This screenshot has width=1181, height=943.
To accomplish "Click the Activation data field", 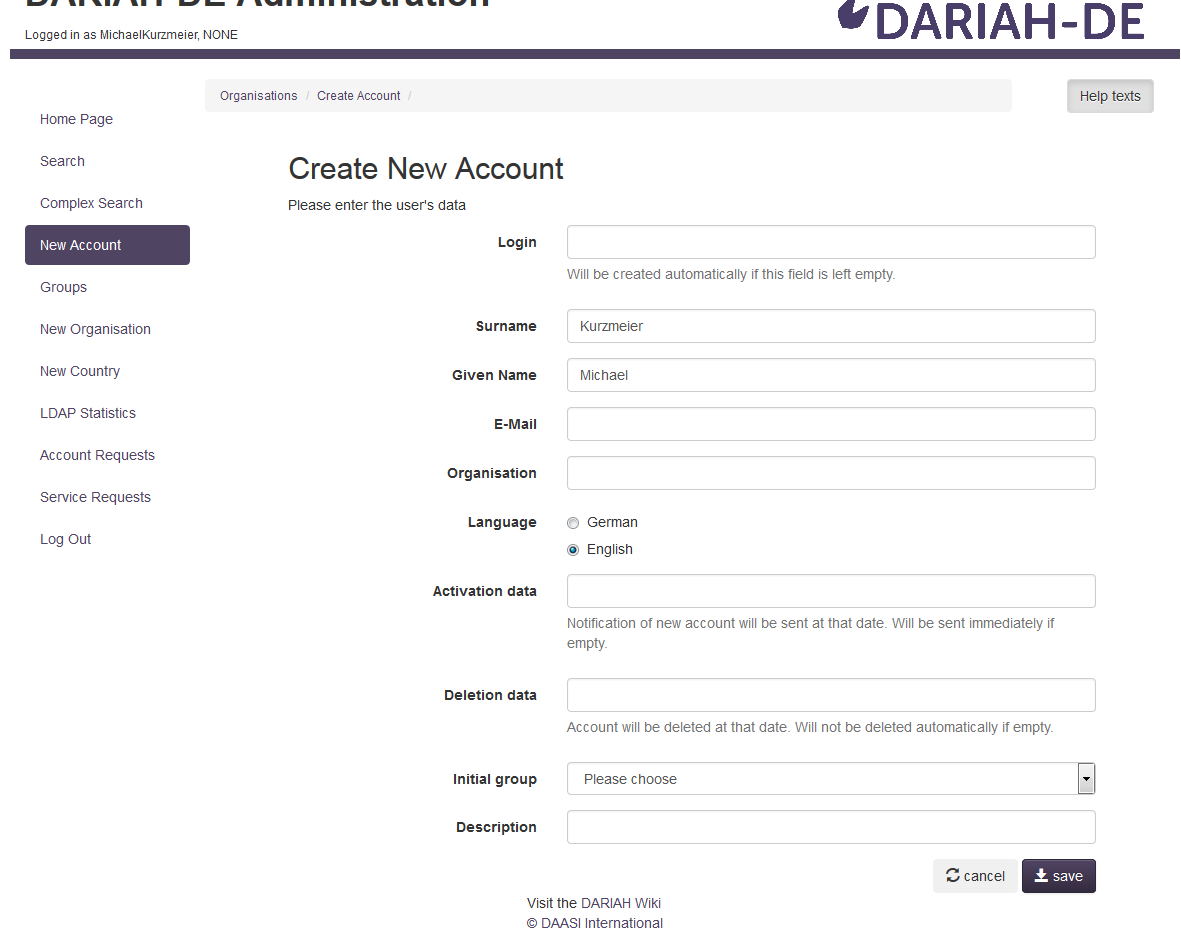I will click(x=830, y=591).
